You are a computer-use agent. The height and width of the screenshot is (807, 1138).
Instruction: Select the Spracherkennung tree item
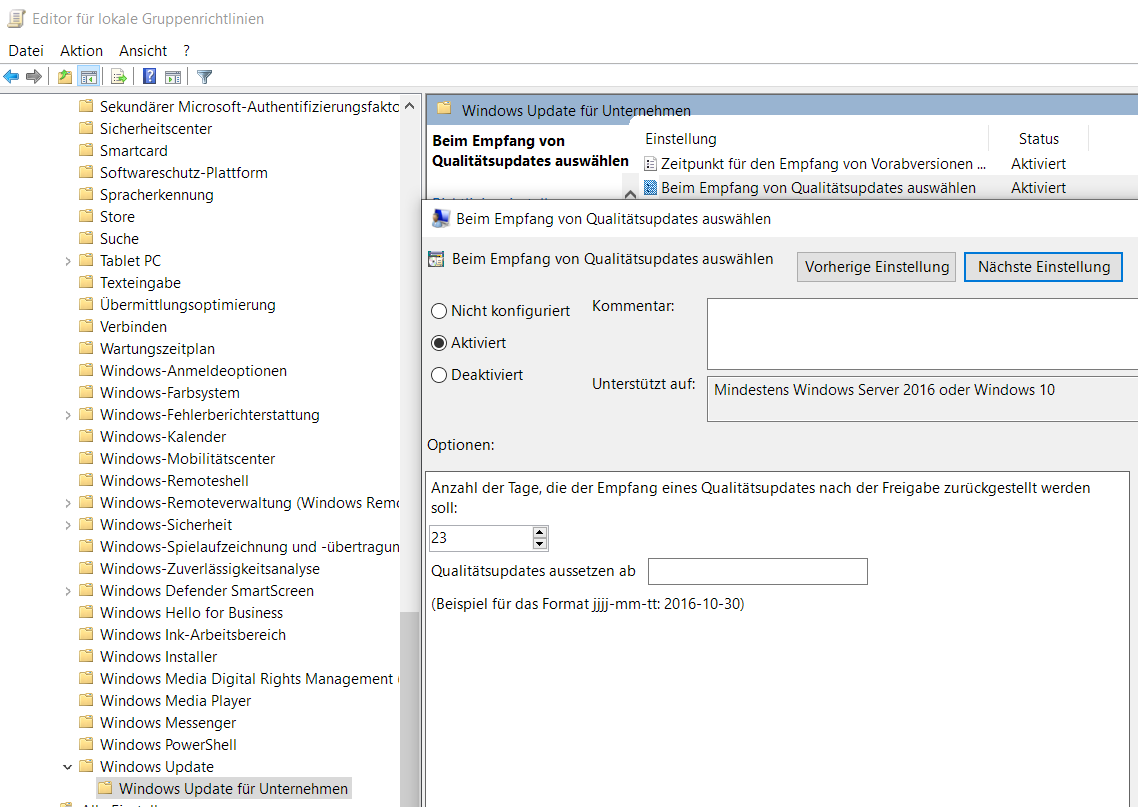pos(156,194)
